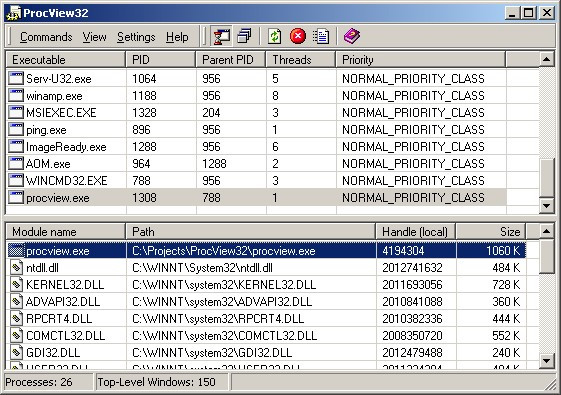Click the ntdll.dll module icon
This screenshot has width=561, height=395.
[x=16, y=268]
